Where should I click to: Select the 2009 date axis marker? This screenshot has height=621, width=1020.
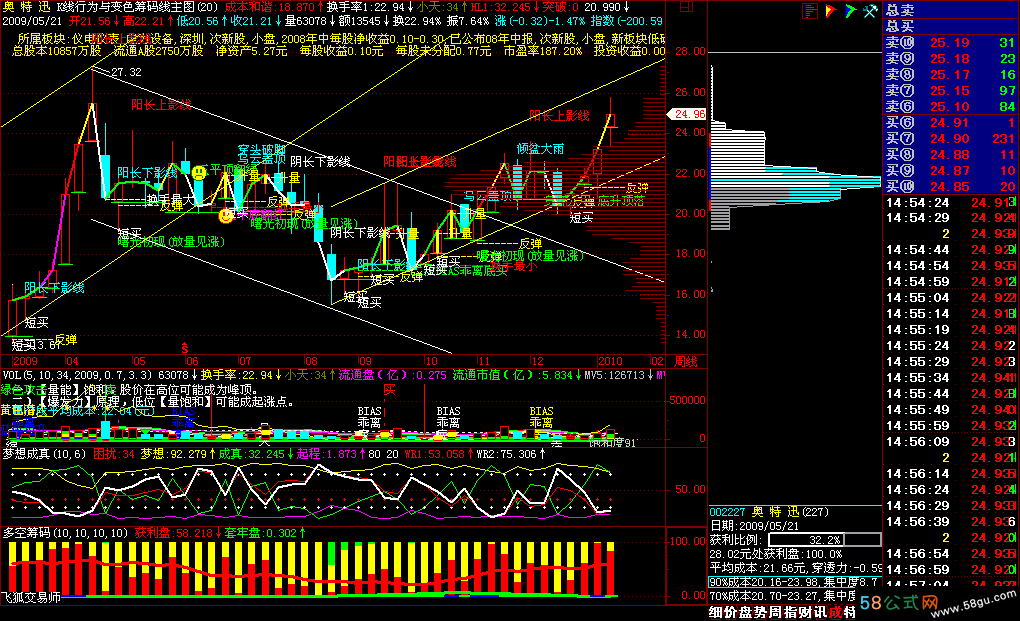[x=25, y=362]
